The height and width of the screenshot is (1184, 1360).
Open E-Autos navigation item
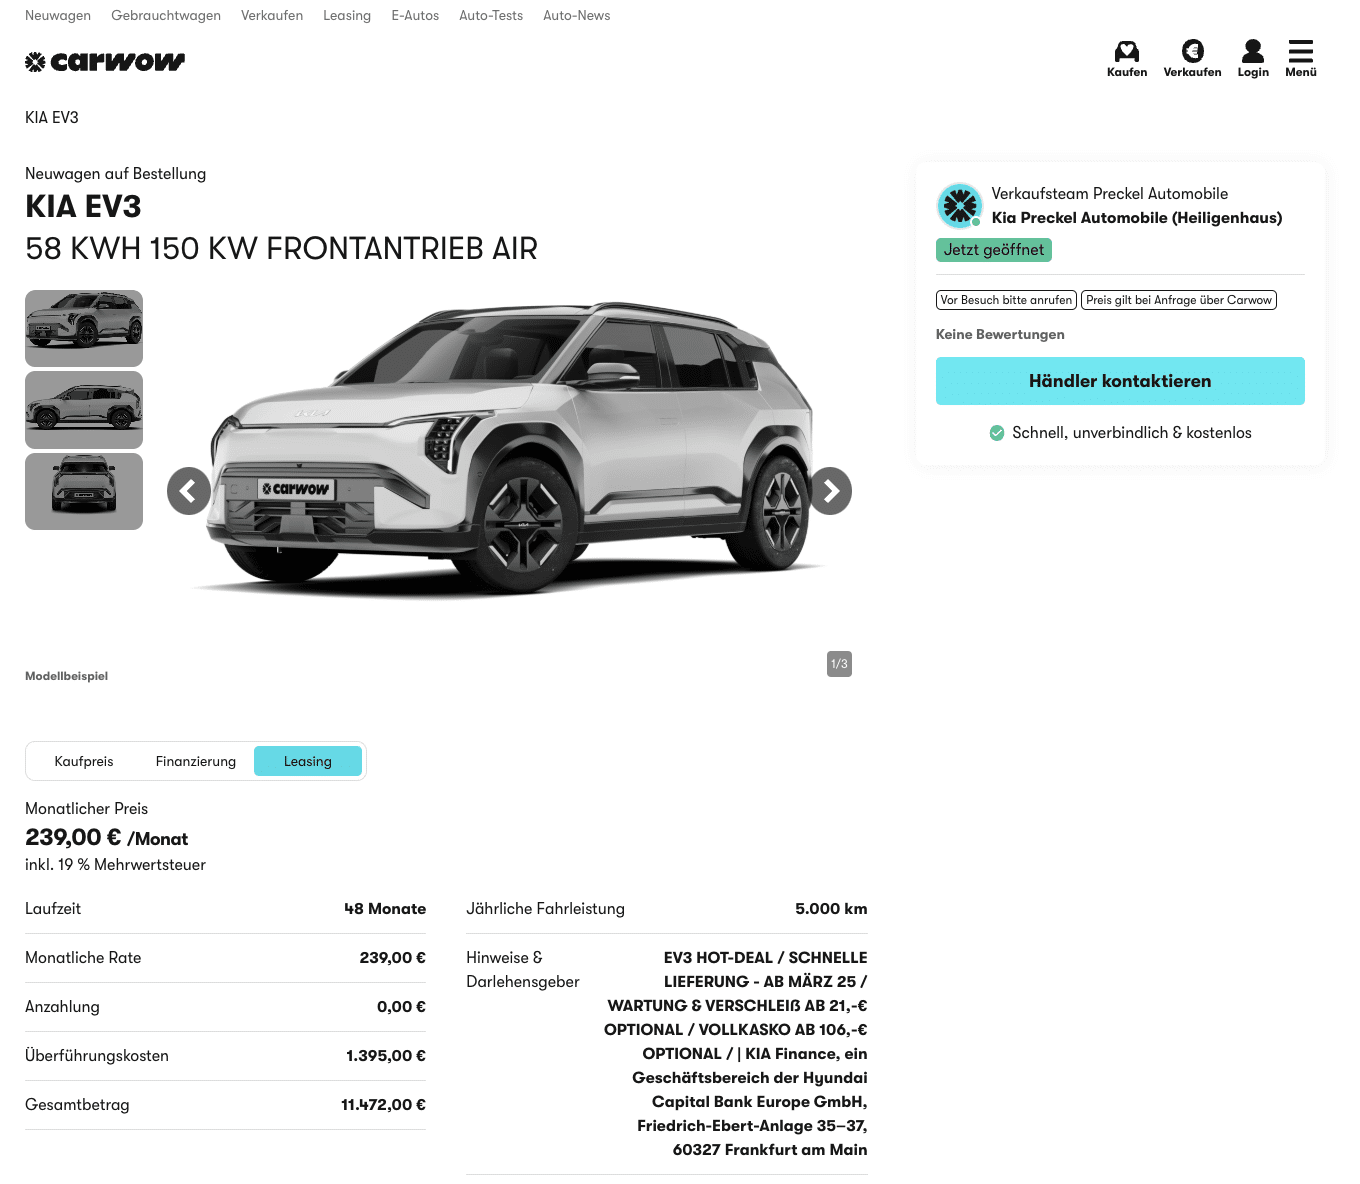(x=415, y=15)
